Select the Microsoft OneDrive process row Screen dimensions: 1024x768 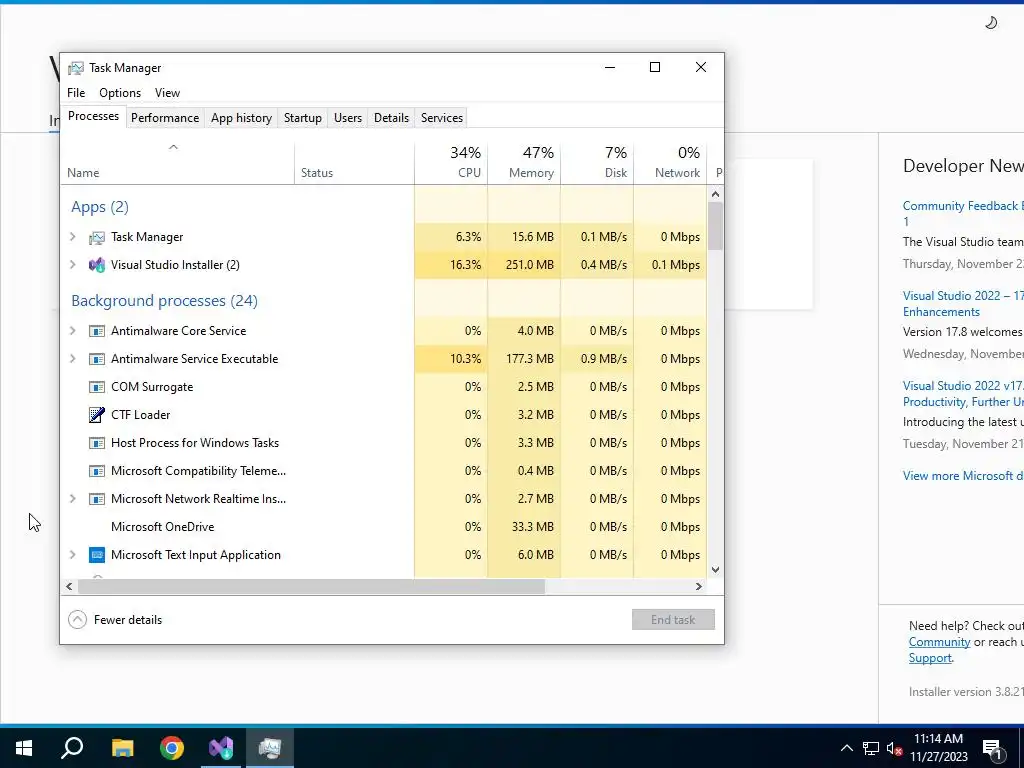click(384, 527)
